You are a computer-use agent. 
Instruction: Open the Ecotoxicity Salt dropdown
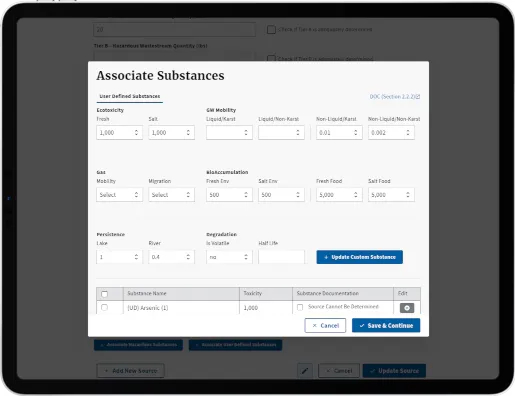[x=171, y=132]
